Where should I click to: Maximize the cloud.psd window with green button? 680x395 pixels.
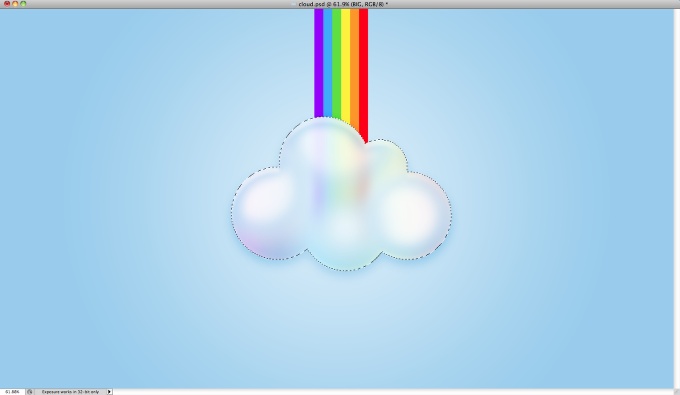(23, 3)
